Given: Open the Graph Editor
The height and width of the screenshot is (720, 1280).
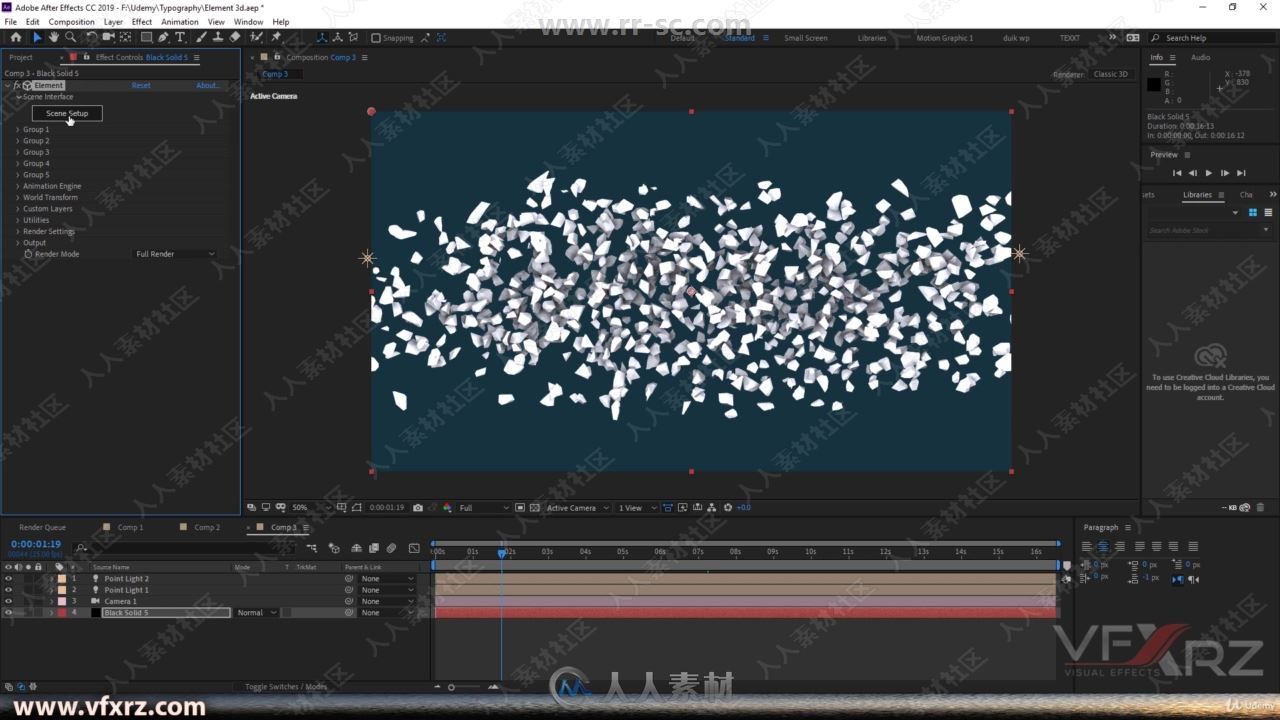Looking at the screenshot, I should pyautogui.click(x=414, y=548).
